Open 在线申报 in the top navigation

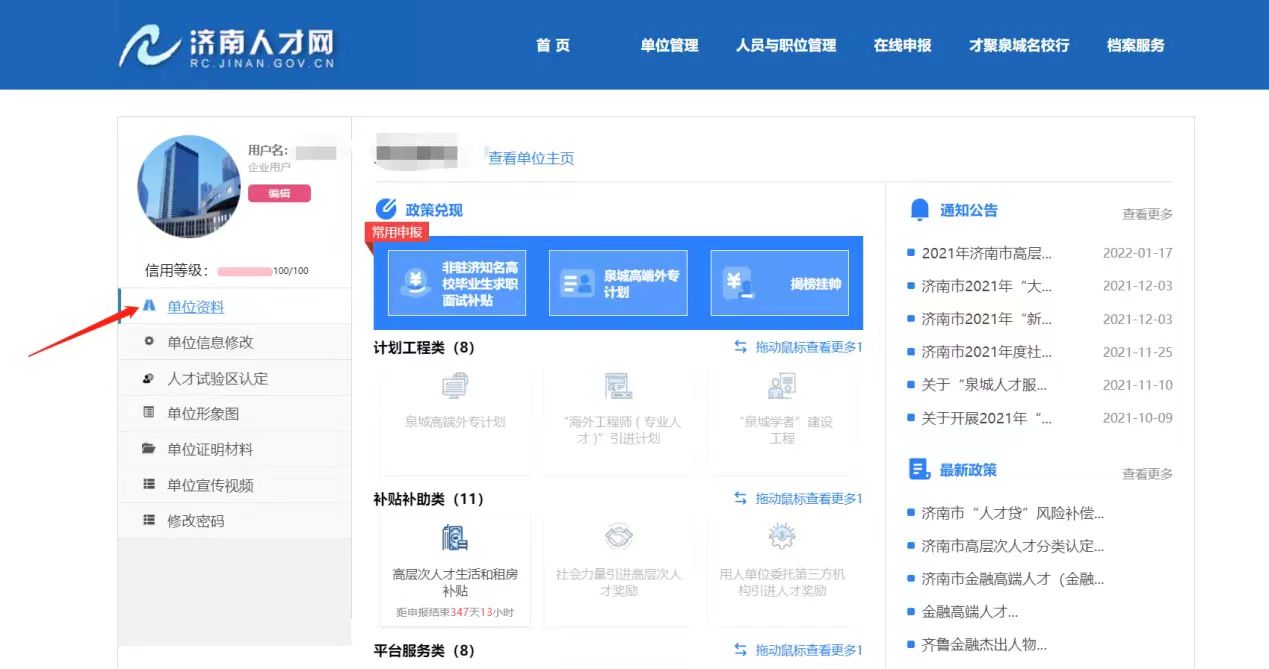902,45
